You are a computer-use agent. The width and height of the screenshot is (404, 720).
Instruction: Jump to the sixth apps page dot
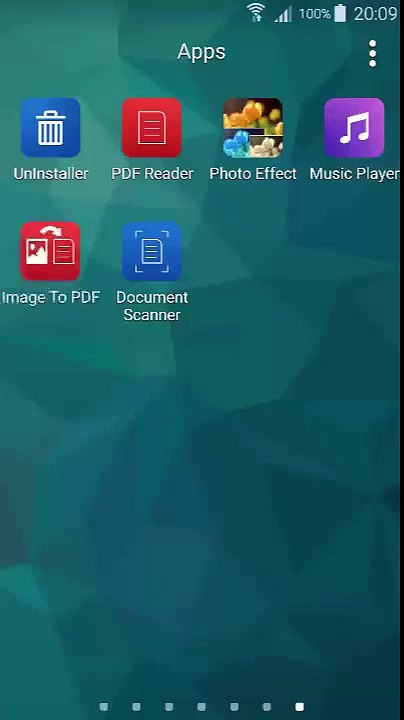[x=267, y=706]
